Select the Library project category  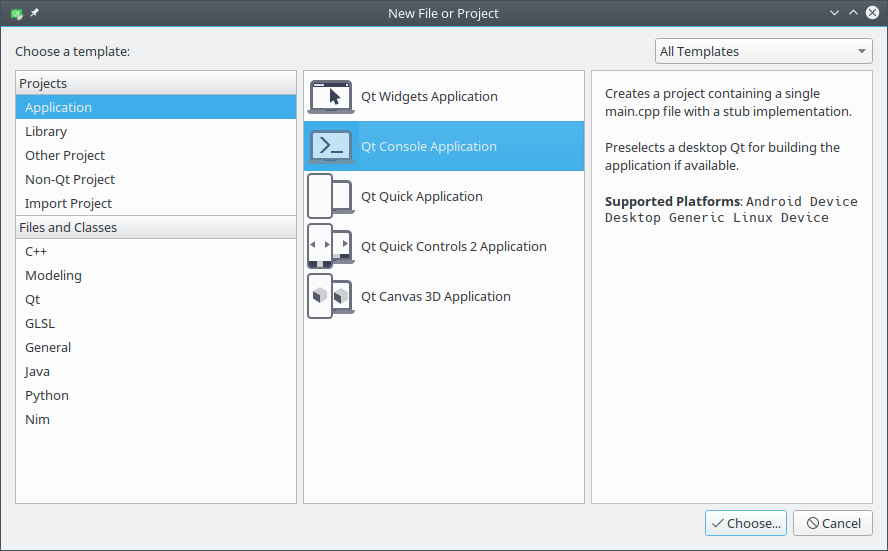click(156, 131)
